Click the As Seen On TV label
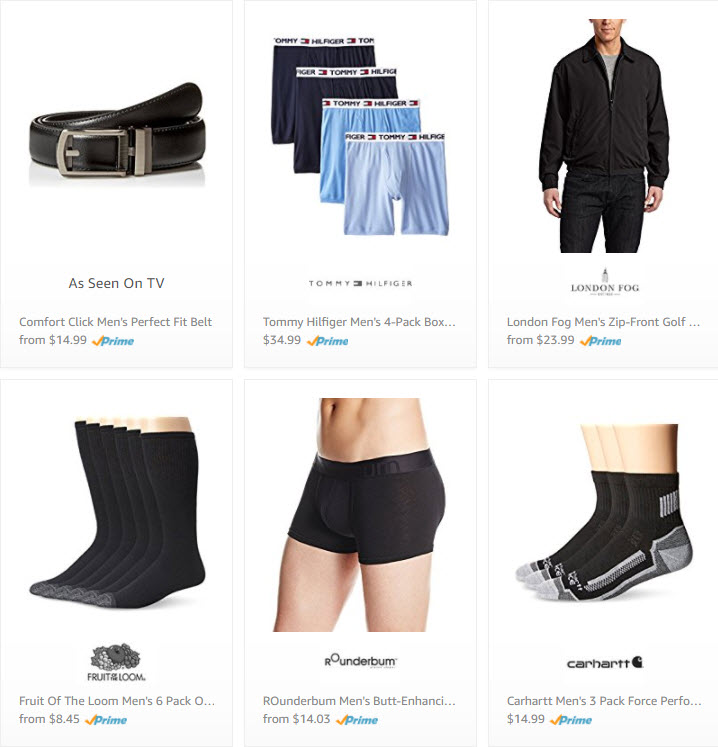 pyautogui.click(x=116, y=283)
